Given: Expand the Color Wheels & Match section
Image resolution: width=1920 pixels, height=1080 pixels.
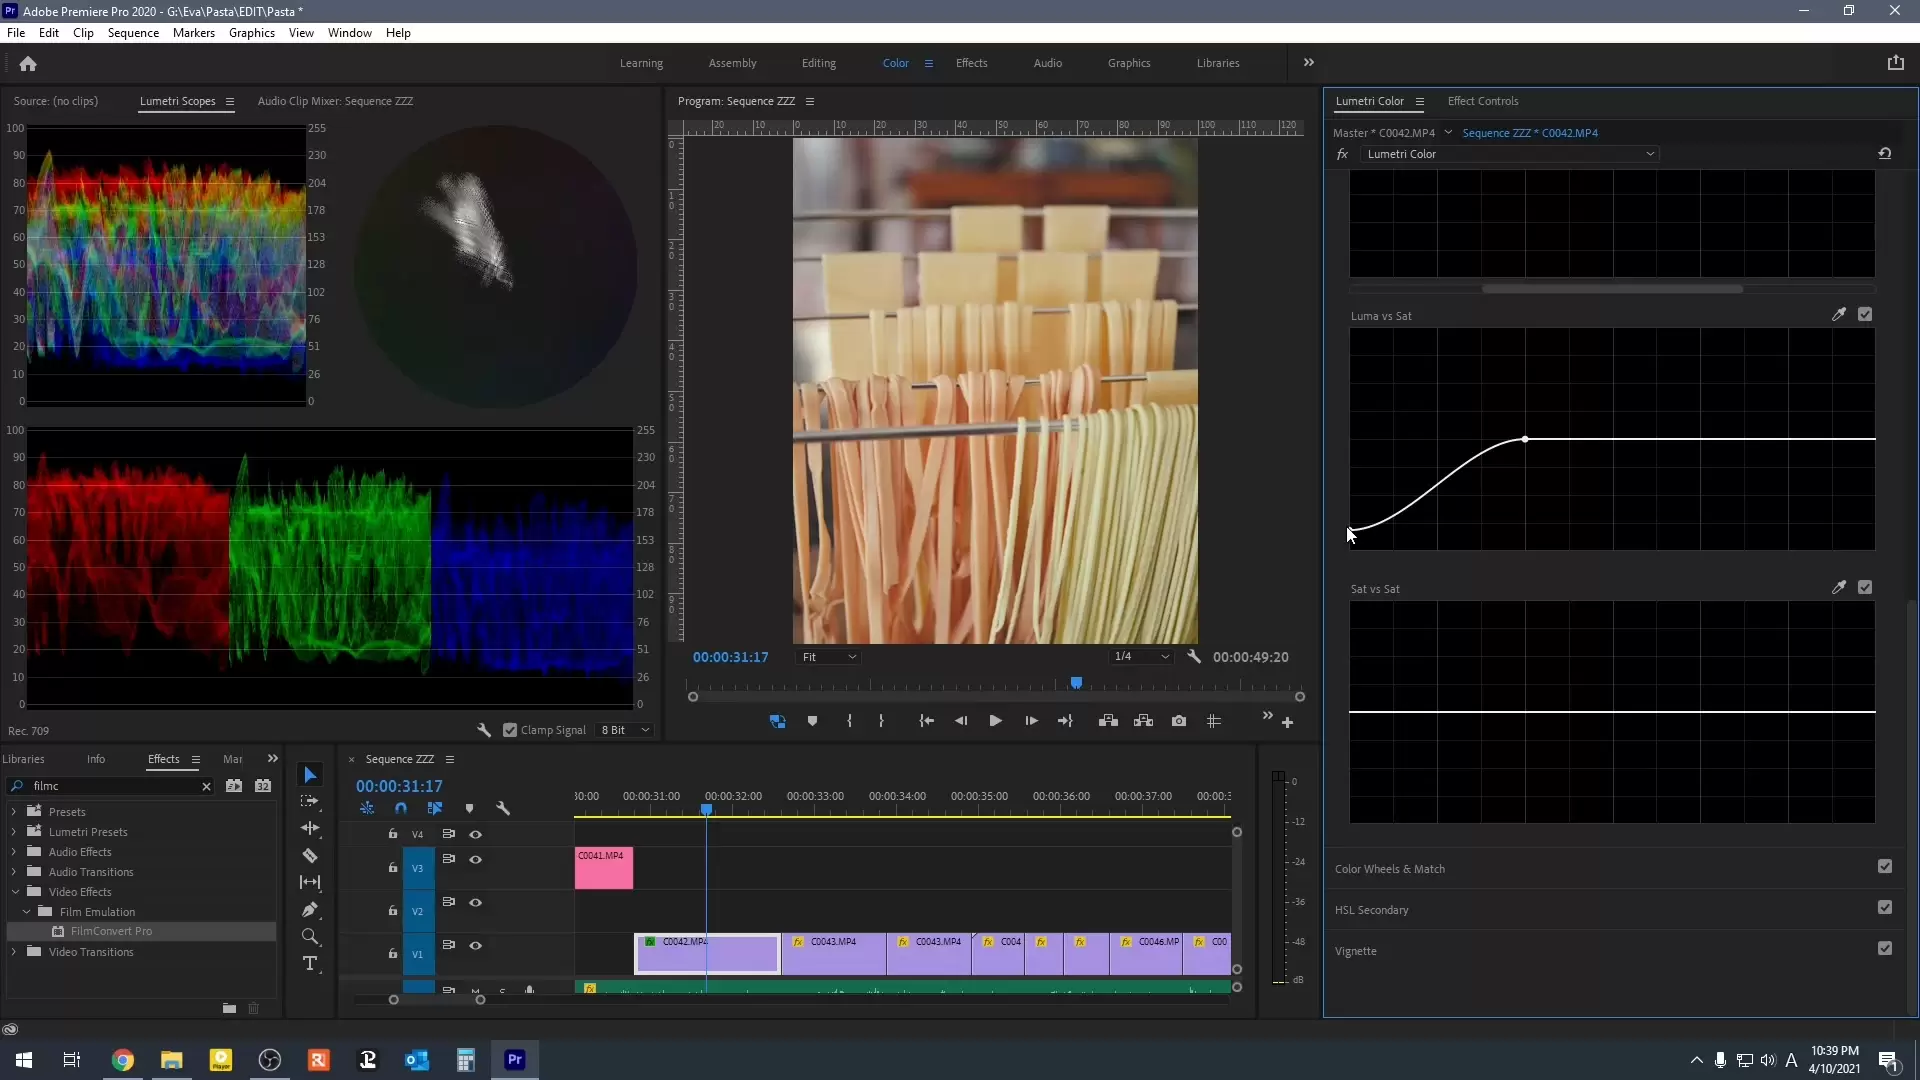Looking at the screenshot, I should (x=1389, y=869).
